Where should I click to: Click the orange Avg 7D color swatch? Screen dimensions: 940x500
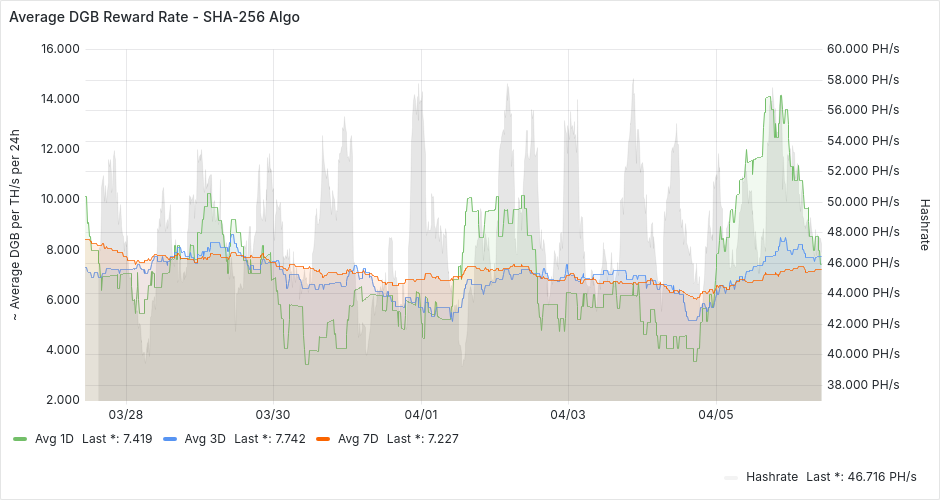tap(323, 439)
